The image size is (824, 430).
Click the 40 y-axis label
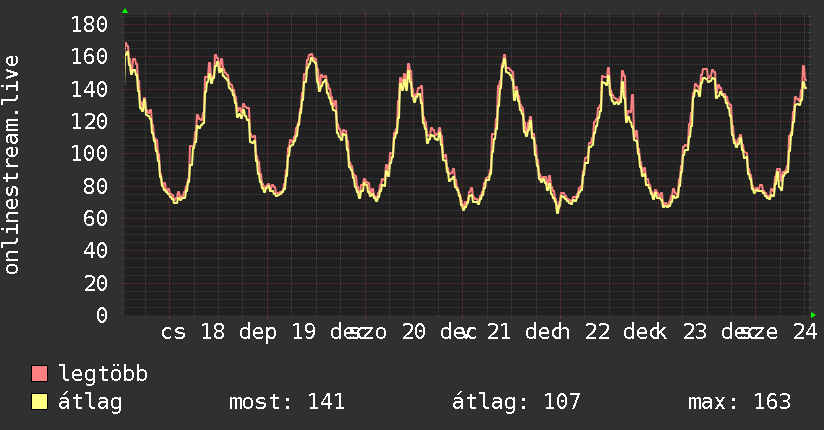96,251
